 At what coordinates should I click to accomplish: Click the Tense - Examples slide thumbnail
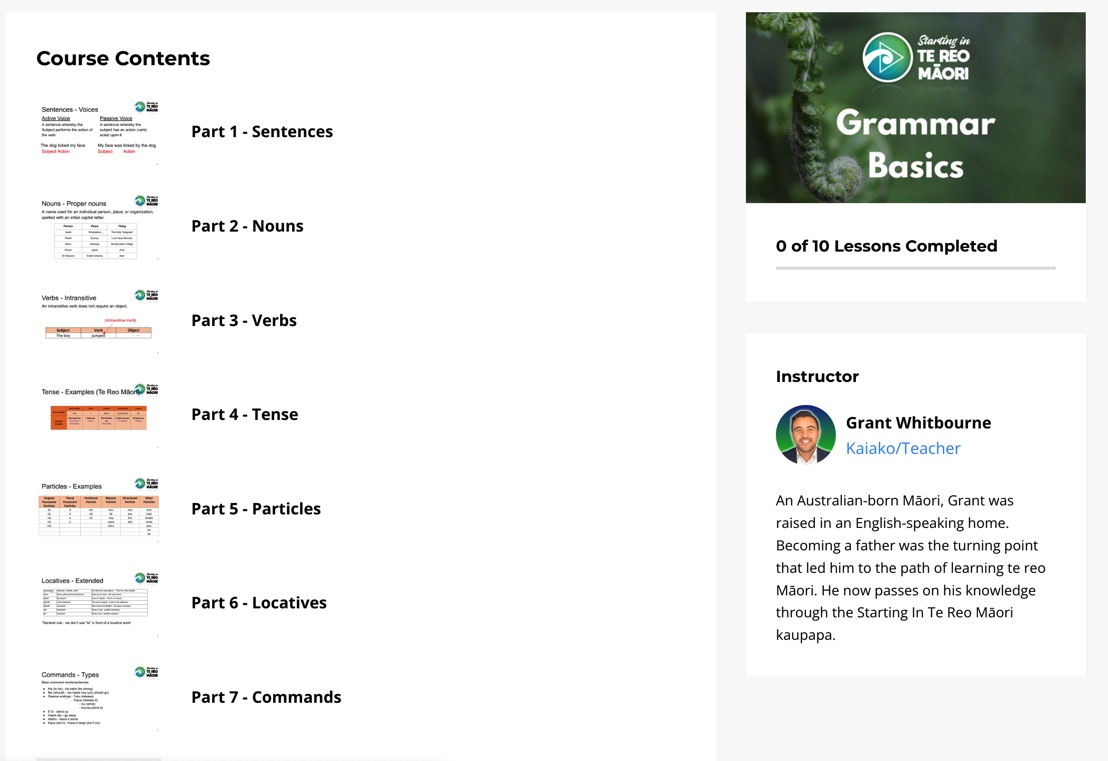coord(99,415)
